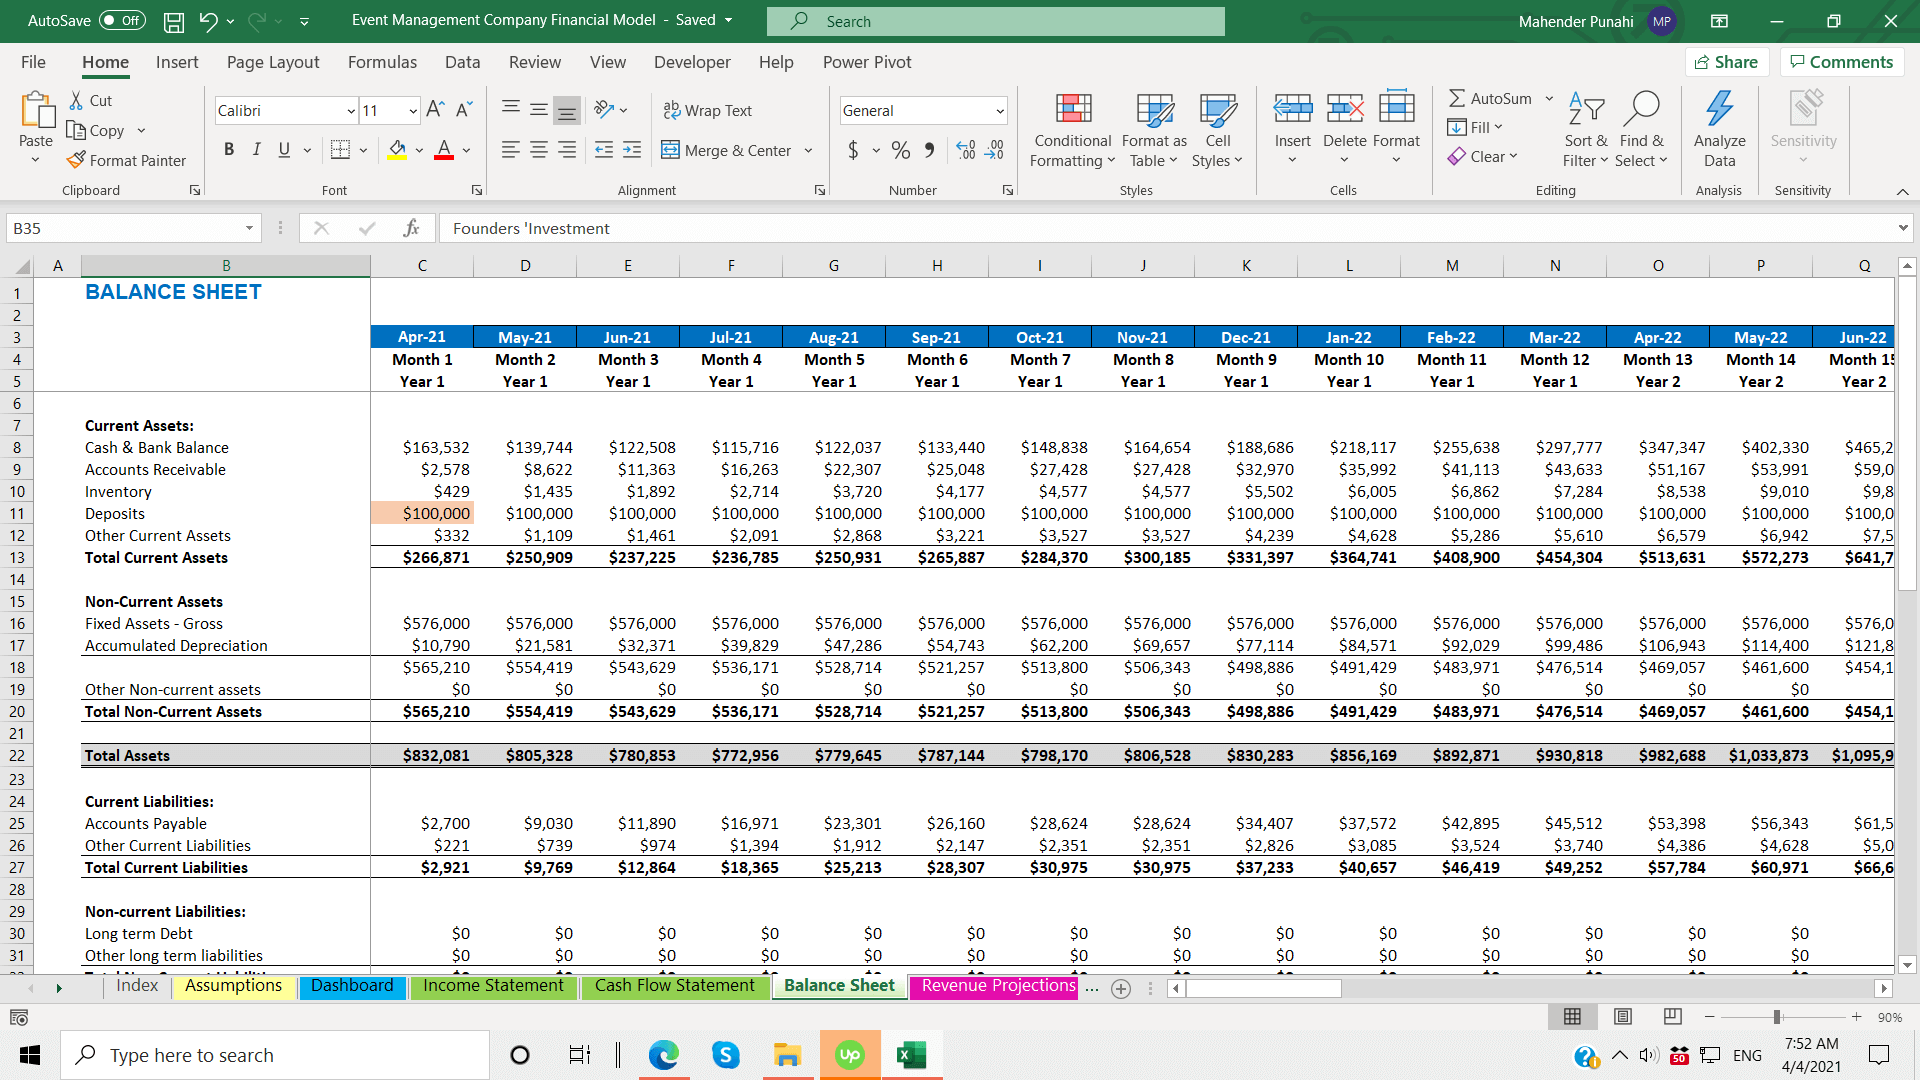The image size is (1920, 1080).
Task: Open the Data ribbon tab
Action: pos(462,62)
